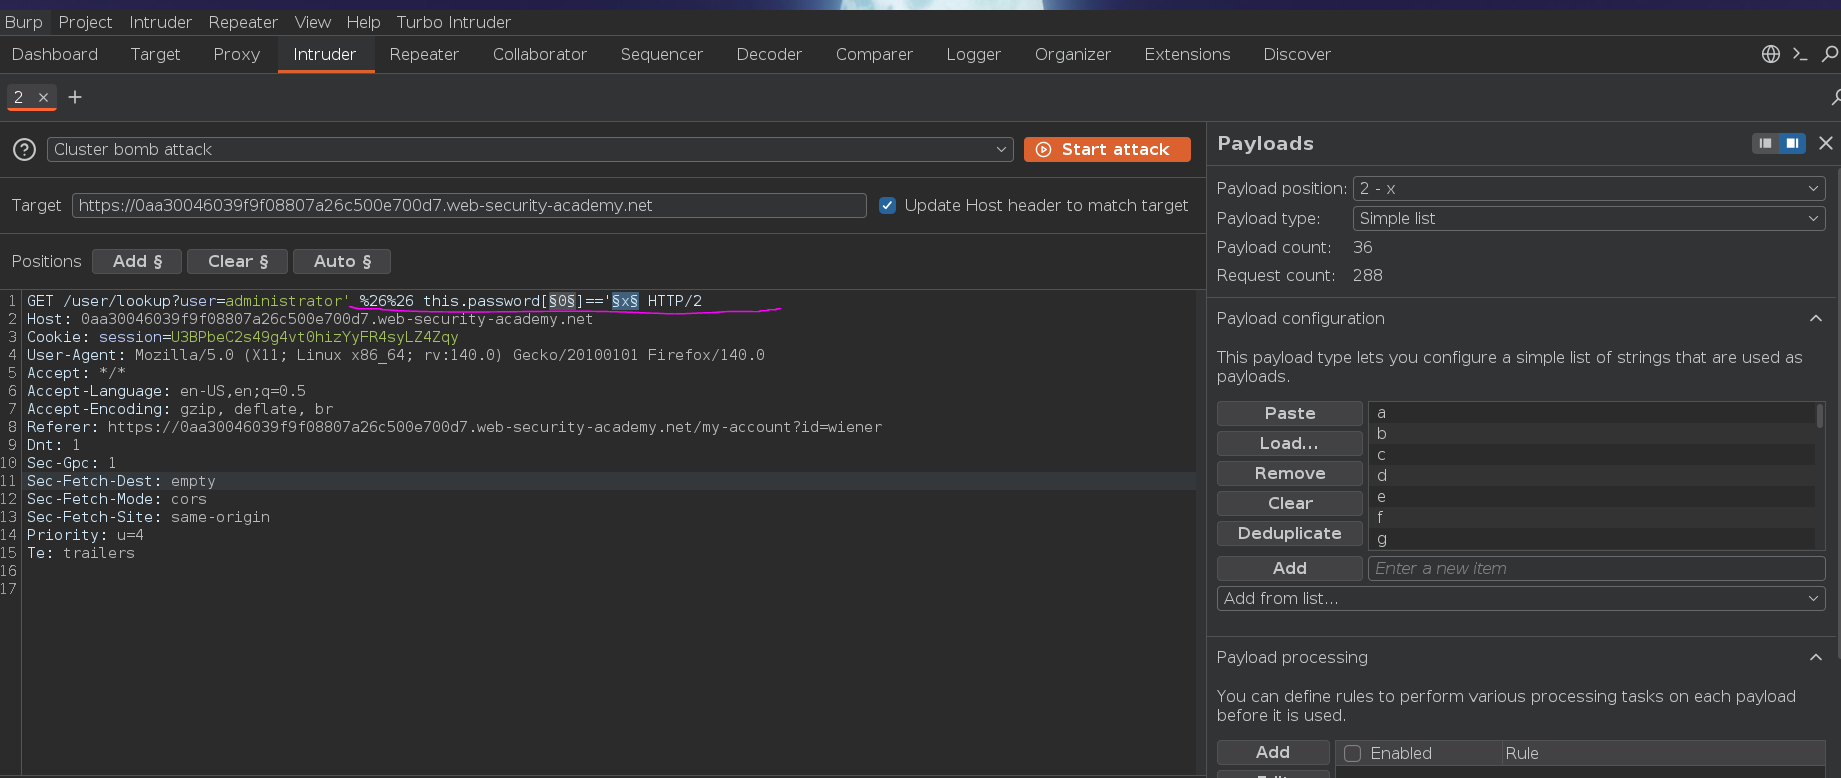This screenshot has width=1841, height=778.
Task: Switch to the Sequencer tab
Action: [661, 54]
